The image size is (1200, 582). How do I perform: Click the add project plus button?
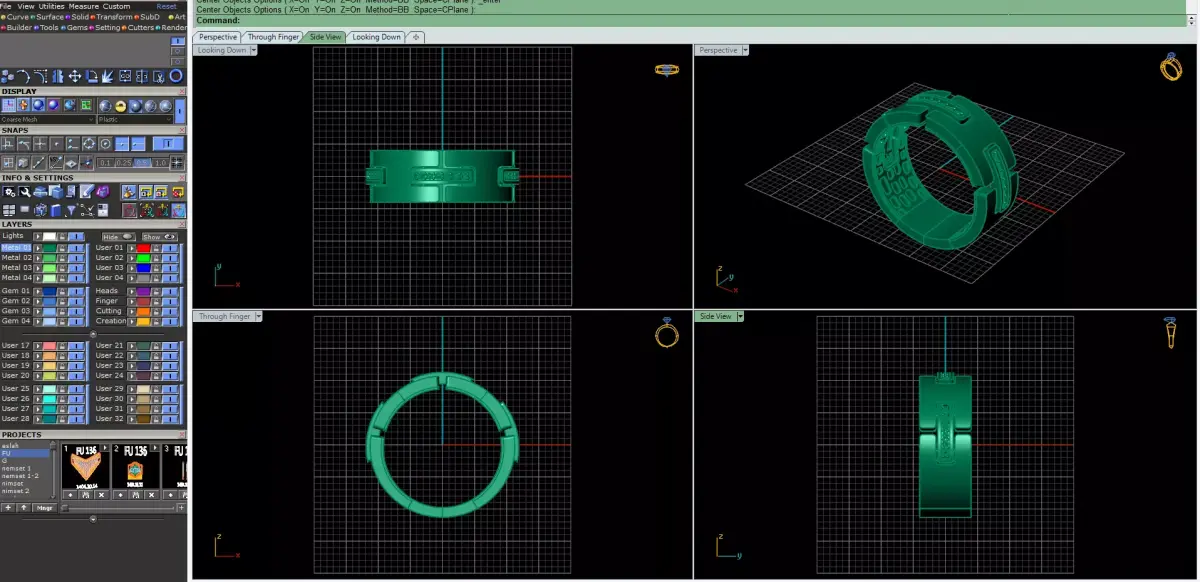pos(8,508)
